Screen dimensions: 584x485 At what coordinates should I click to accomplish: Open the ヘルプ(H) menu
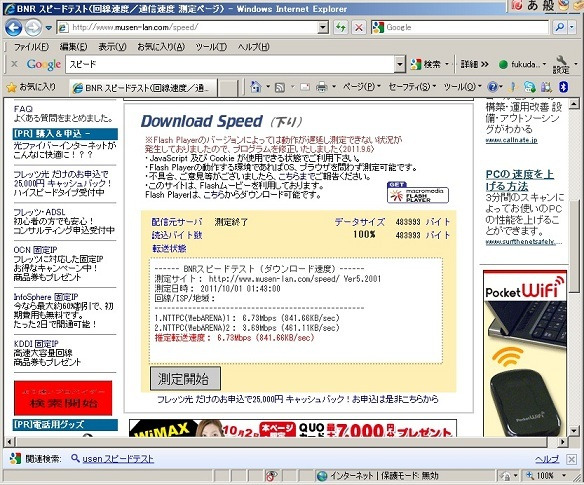pos(254,47)
